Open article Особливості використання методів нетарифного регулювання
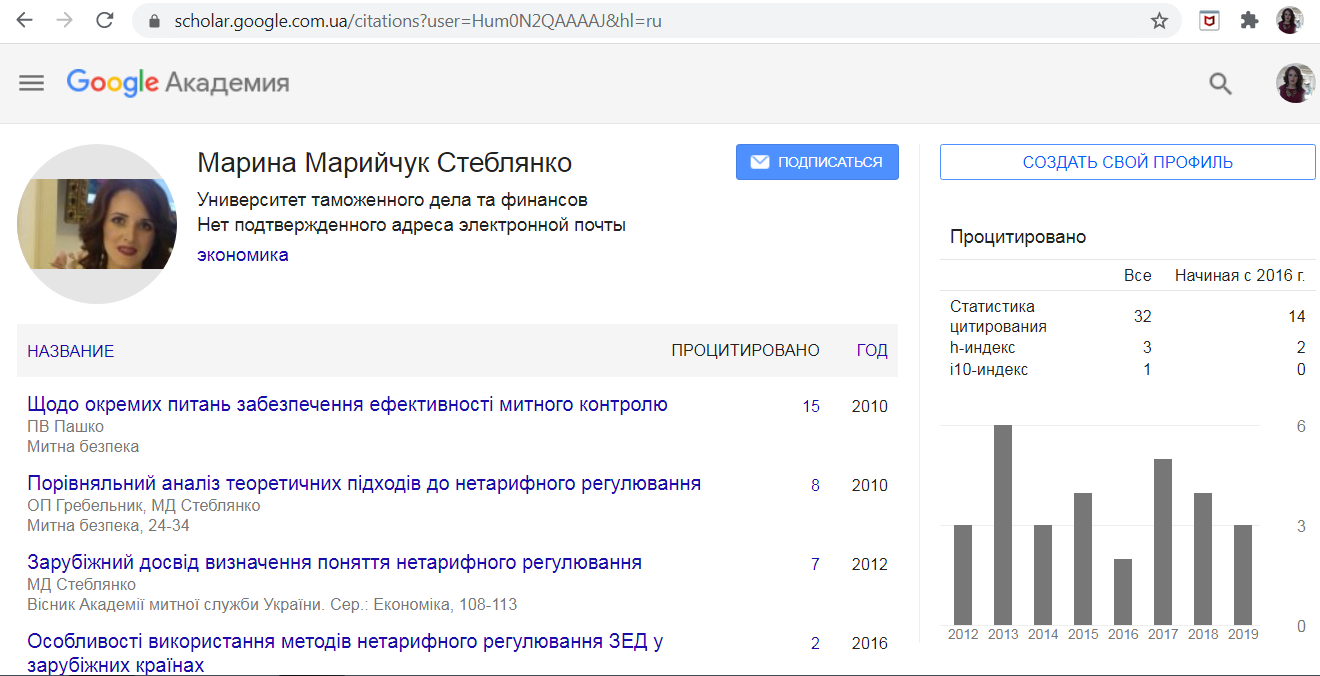 click(x=345, y=653)
